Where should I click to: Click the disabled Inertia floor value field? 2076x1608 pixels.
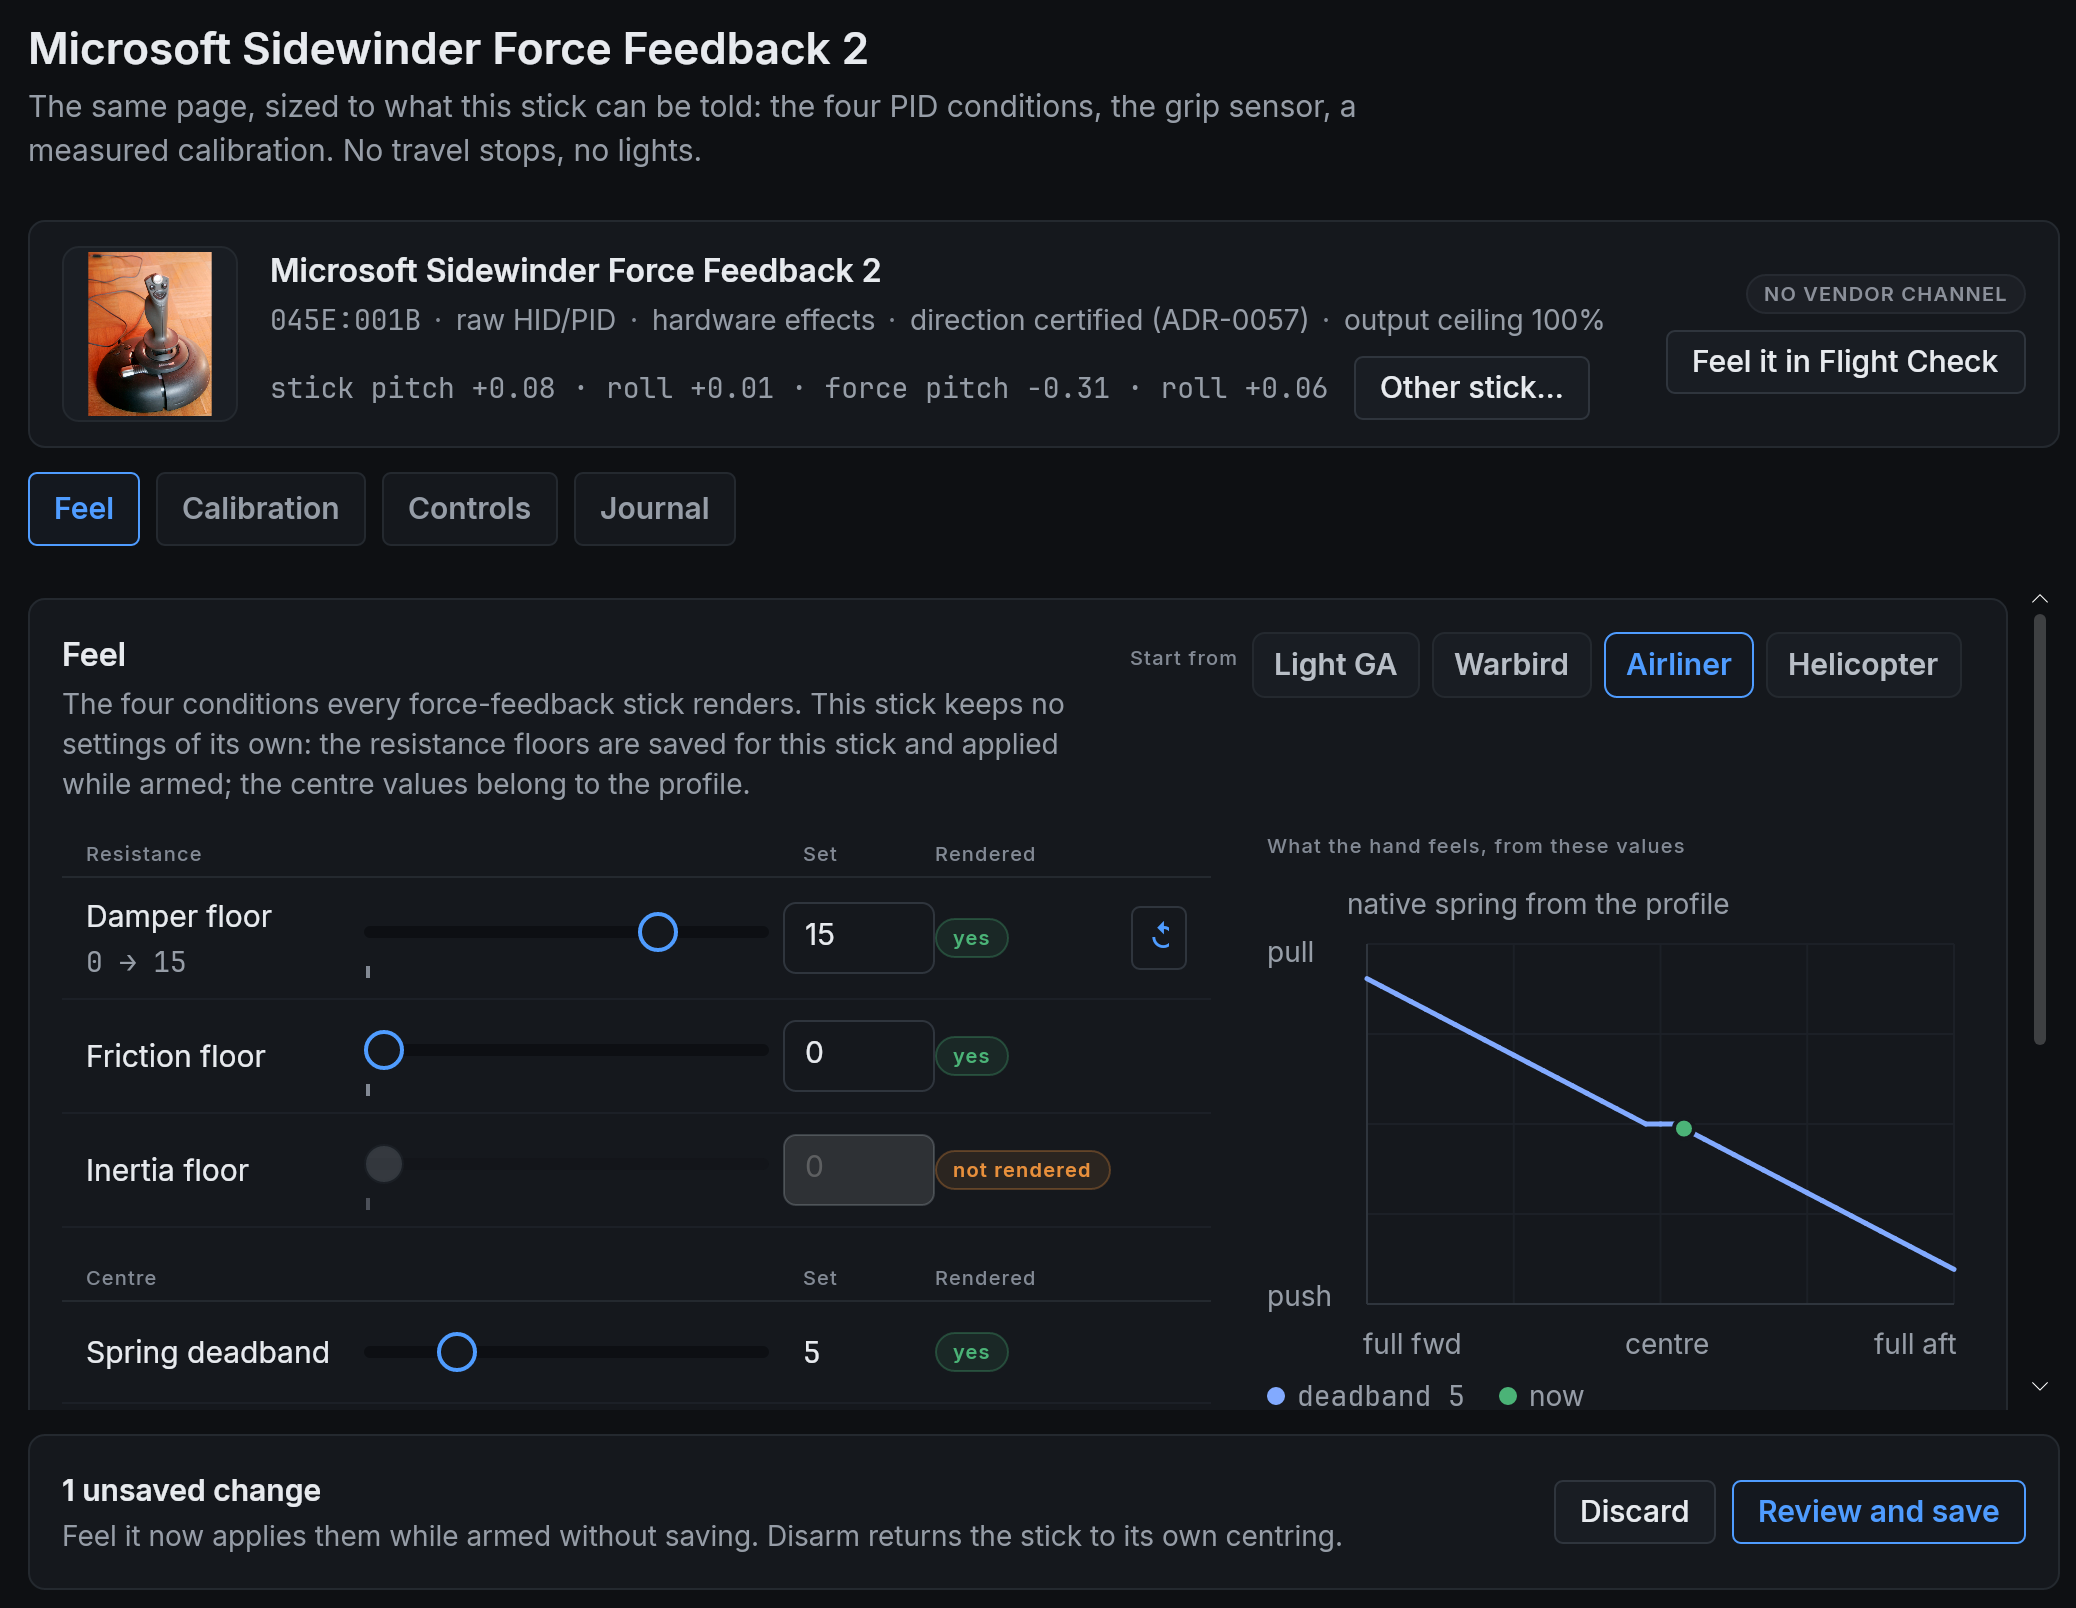tap(859, 1169)
